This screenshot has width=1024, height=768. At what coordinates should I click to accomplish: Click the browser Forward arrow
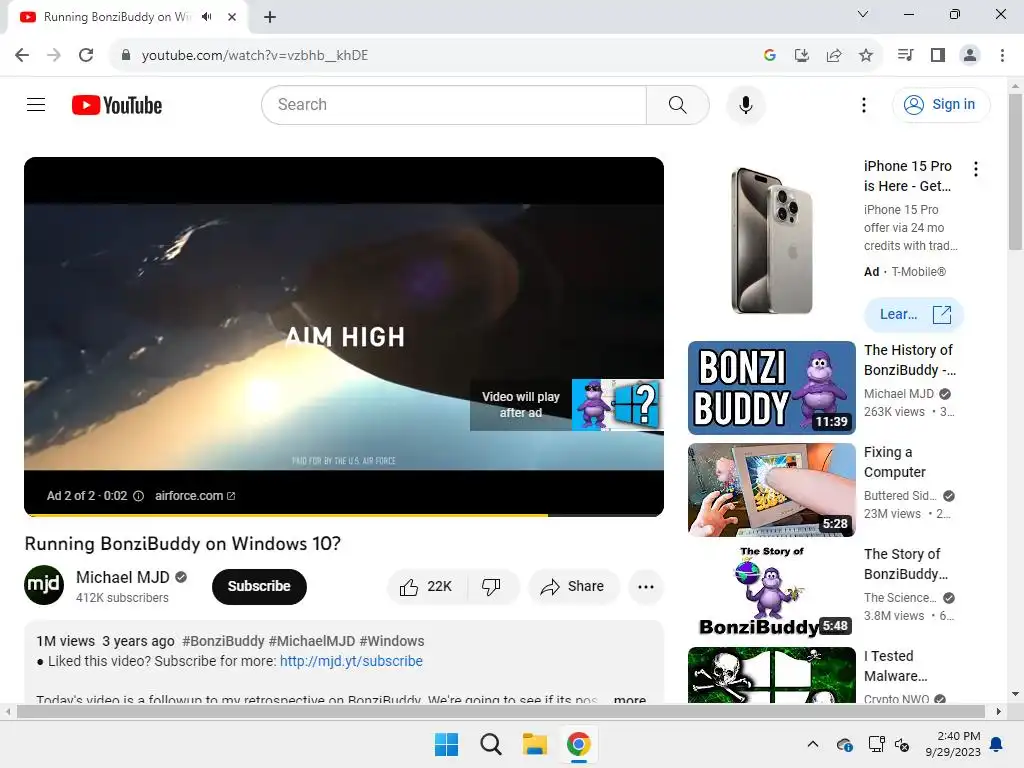(54, 55)
